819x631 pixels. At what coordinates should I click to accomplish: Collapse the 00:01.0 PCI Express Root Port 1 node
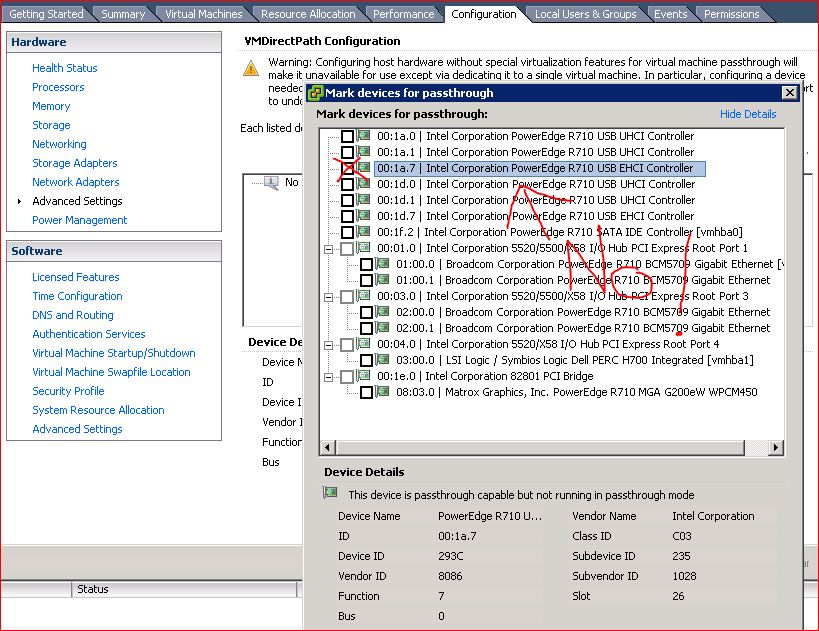(328, 248)
